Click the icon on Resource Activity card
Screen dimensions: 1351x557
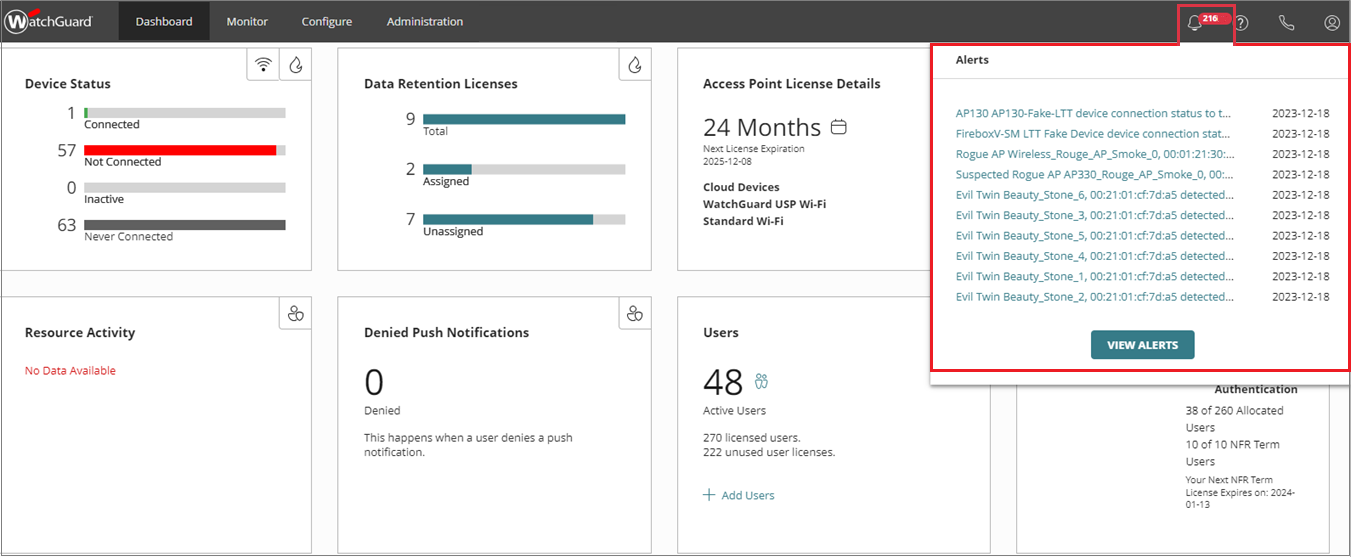pyautogui.click(x=295, y=314)
